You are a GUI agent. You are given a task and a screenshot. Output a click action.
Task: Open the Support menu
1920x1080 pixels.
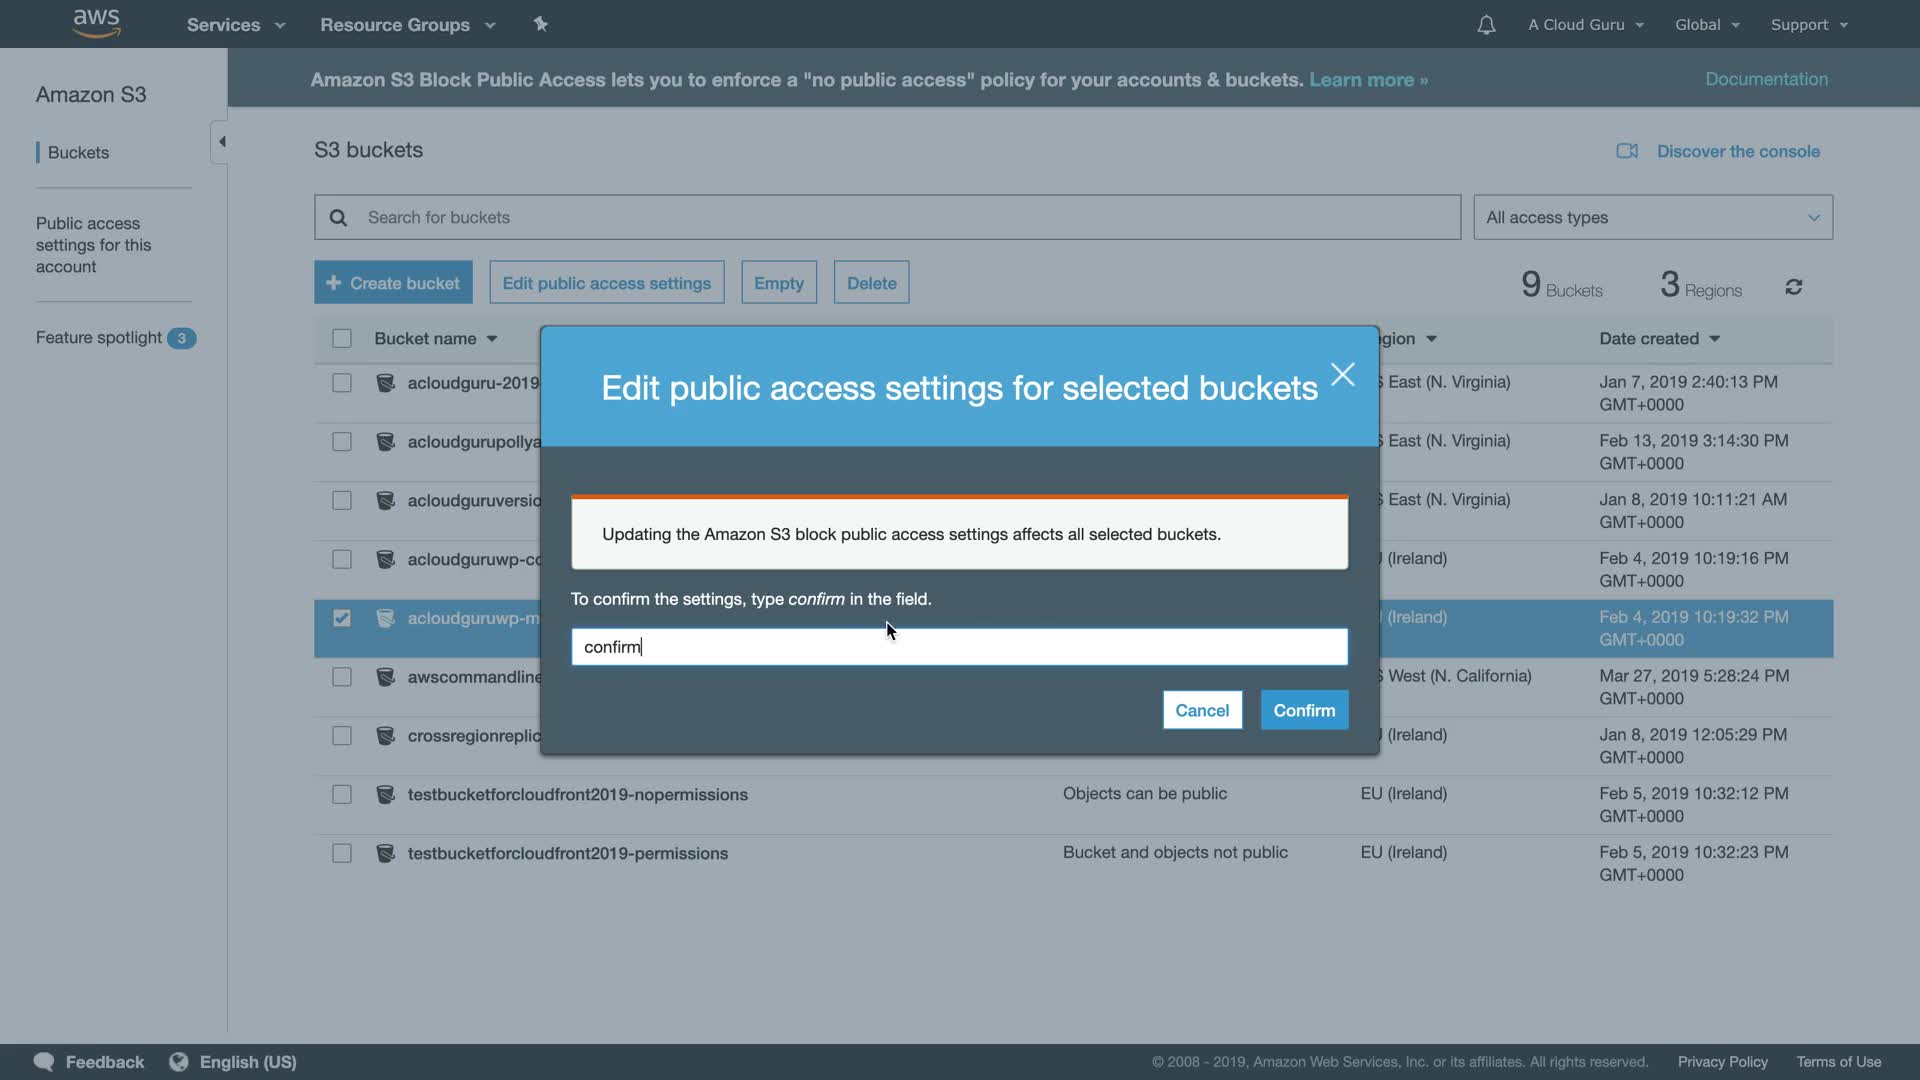pyautogui.click(x=1808, y=25)
